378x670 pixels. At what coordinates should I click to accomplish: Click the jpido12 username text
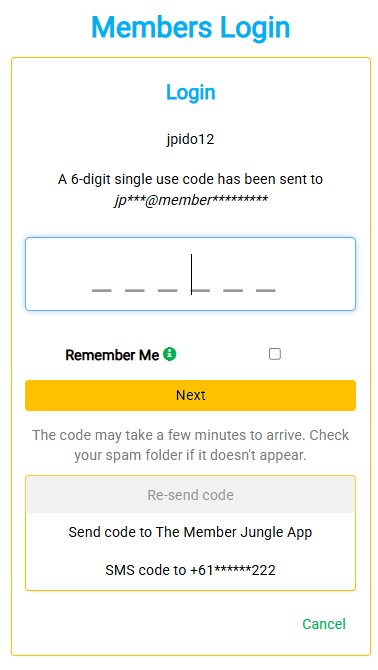click(x=190, y=139)
